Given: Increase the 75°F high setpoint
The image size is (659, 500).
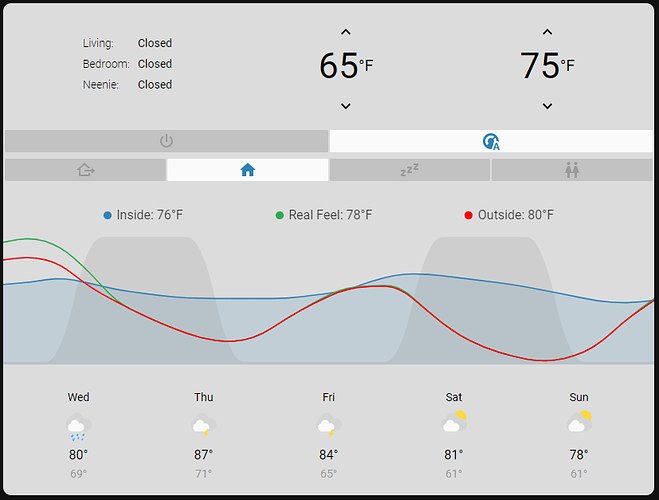Looking at the screenshot, I should point(547,32).
